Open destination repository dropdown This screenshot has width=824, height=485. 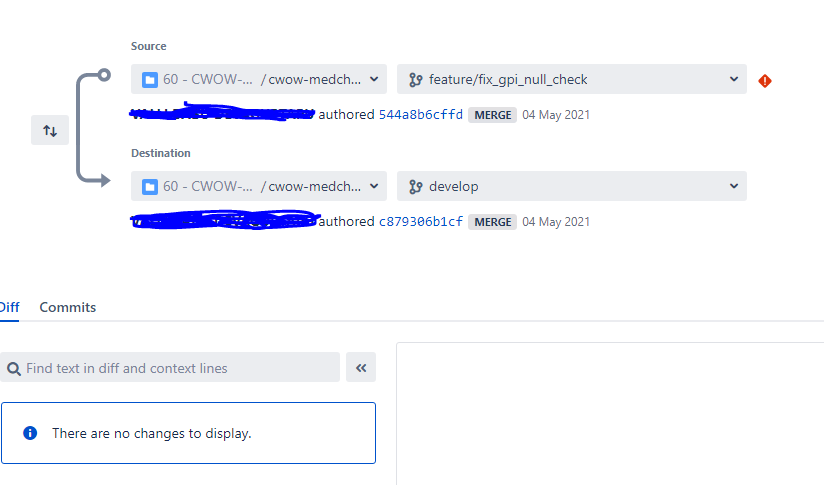click(259, 186)
